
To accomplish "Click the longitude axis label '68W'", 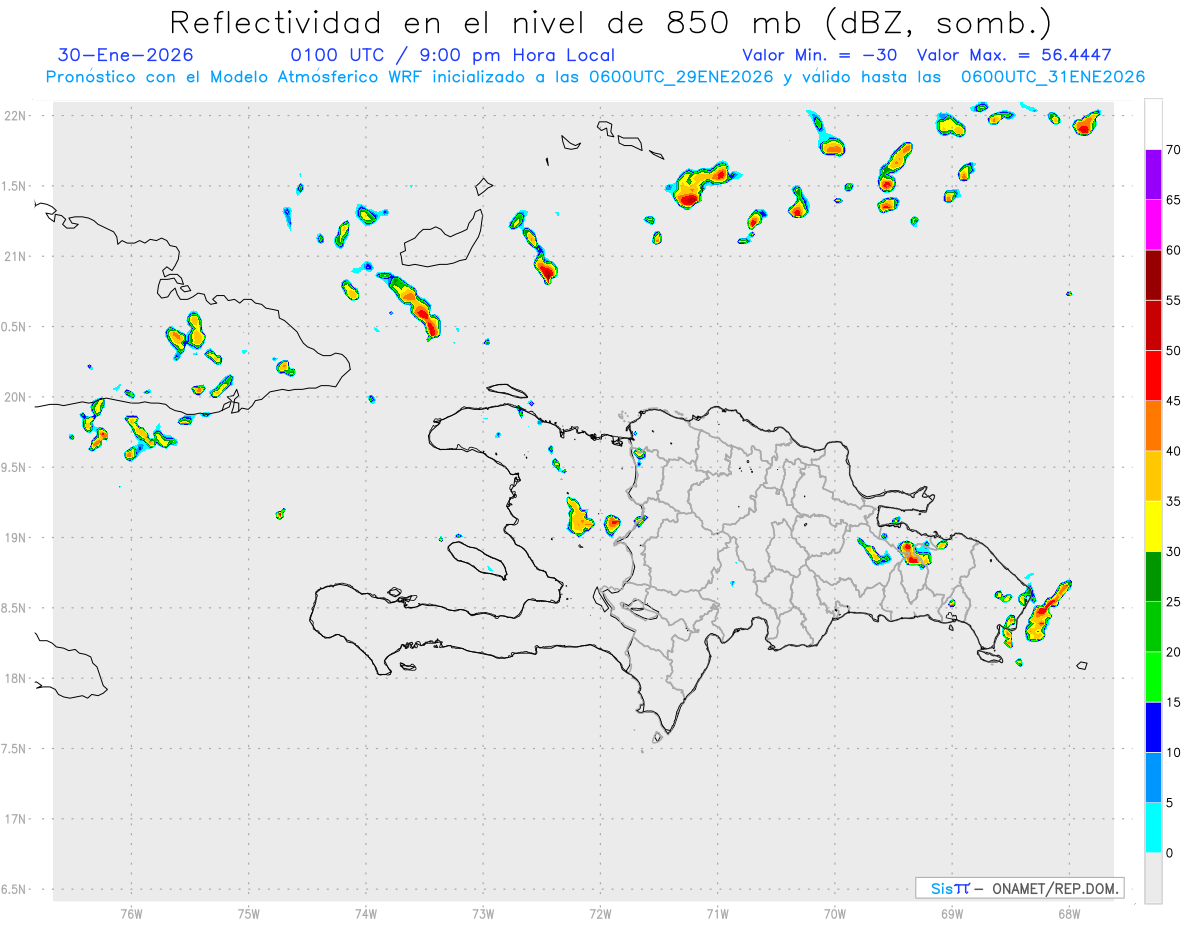I will [1069, 913].
